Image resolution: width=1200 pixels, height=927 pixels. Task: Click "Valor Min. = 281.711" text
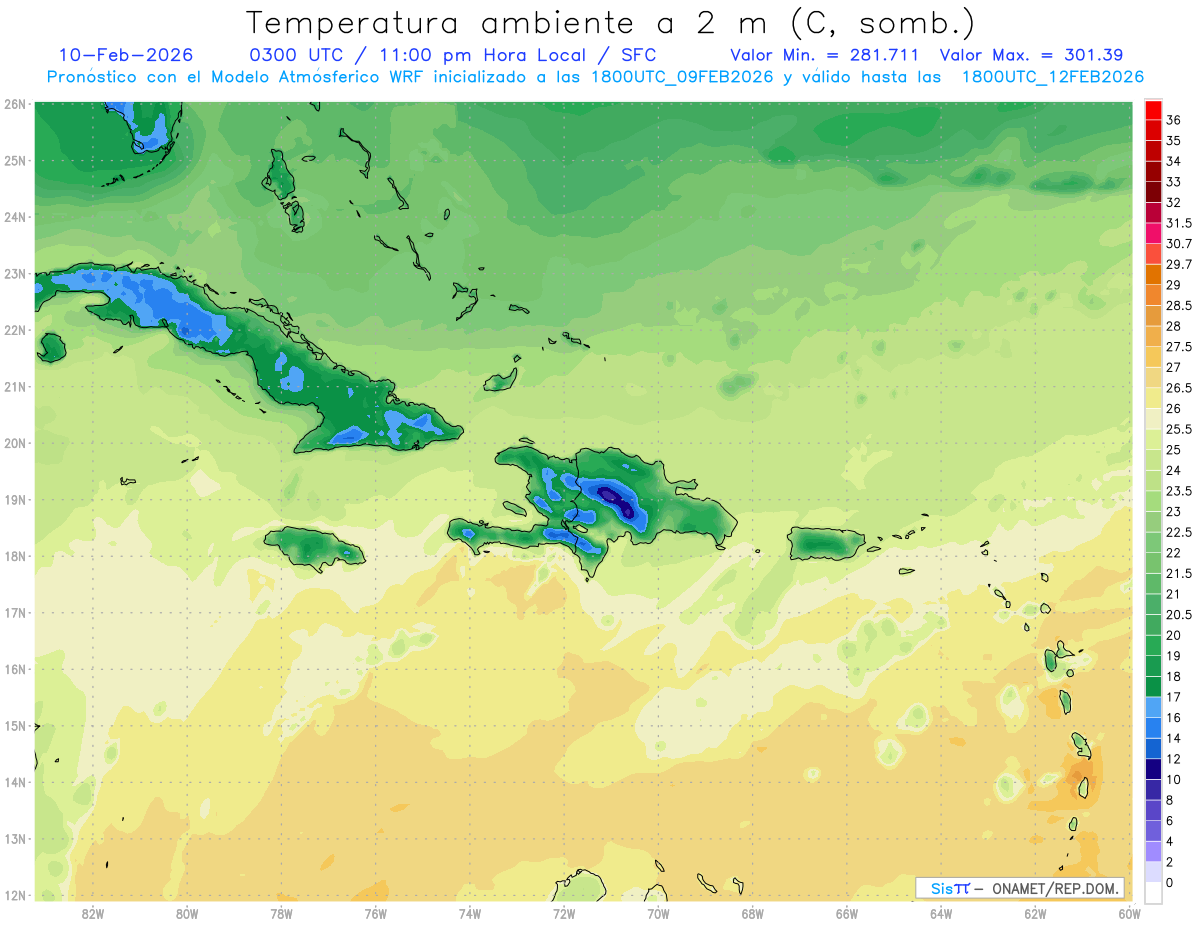pyautogui.click(x=824, y=55)
